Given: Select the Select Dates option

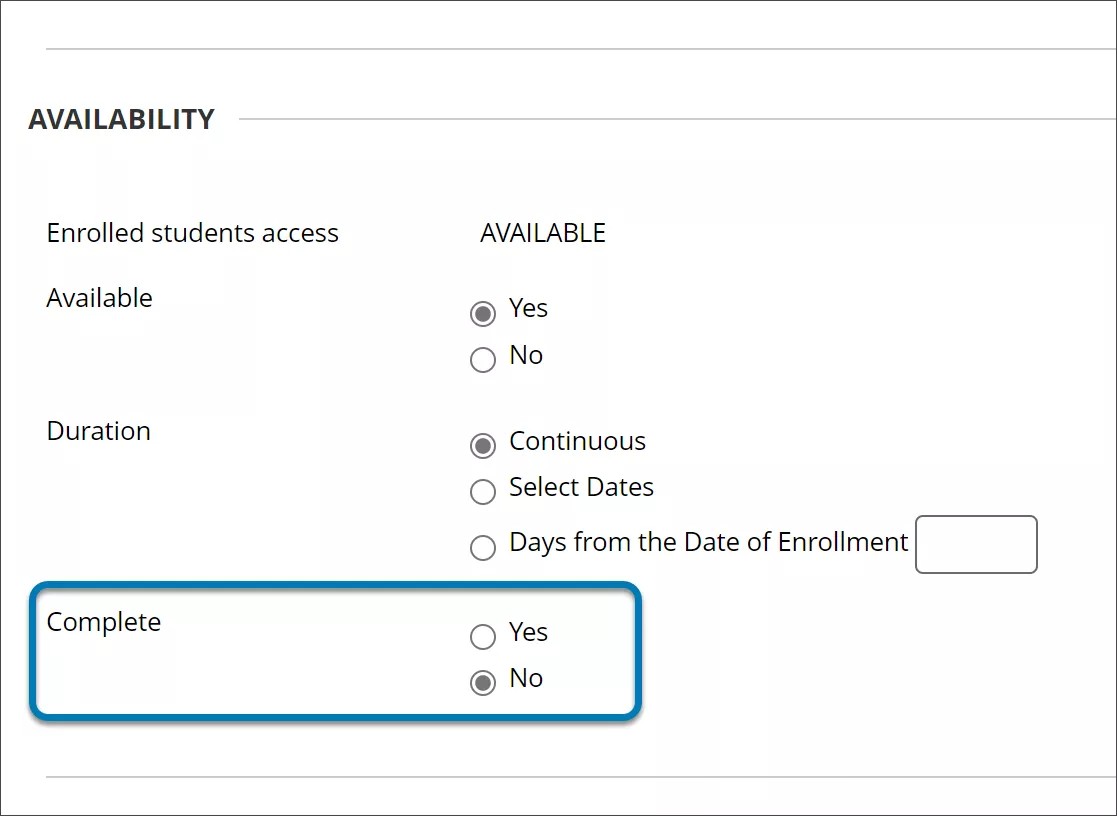Looking at the screenshot, I should click(x=483, y=492).
